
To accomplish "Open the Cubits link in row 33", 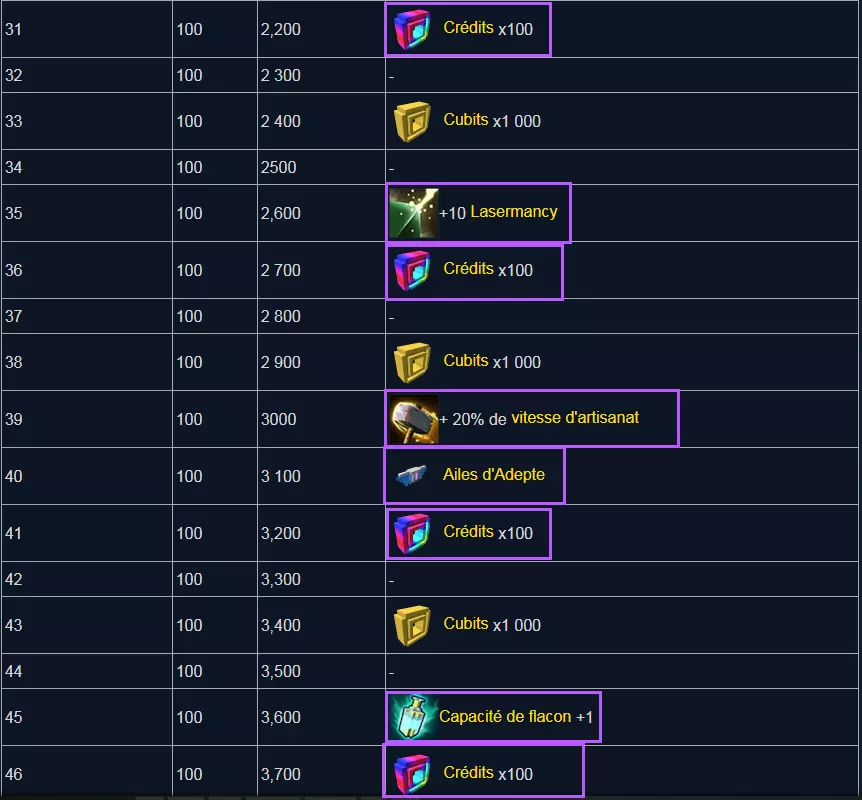I will (466, 120).
